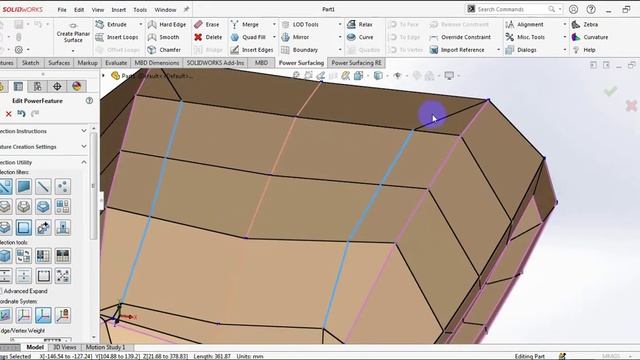Open the user account icon
This screenshot has width=640, height=360.
[x=573, y=9]
